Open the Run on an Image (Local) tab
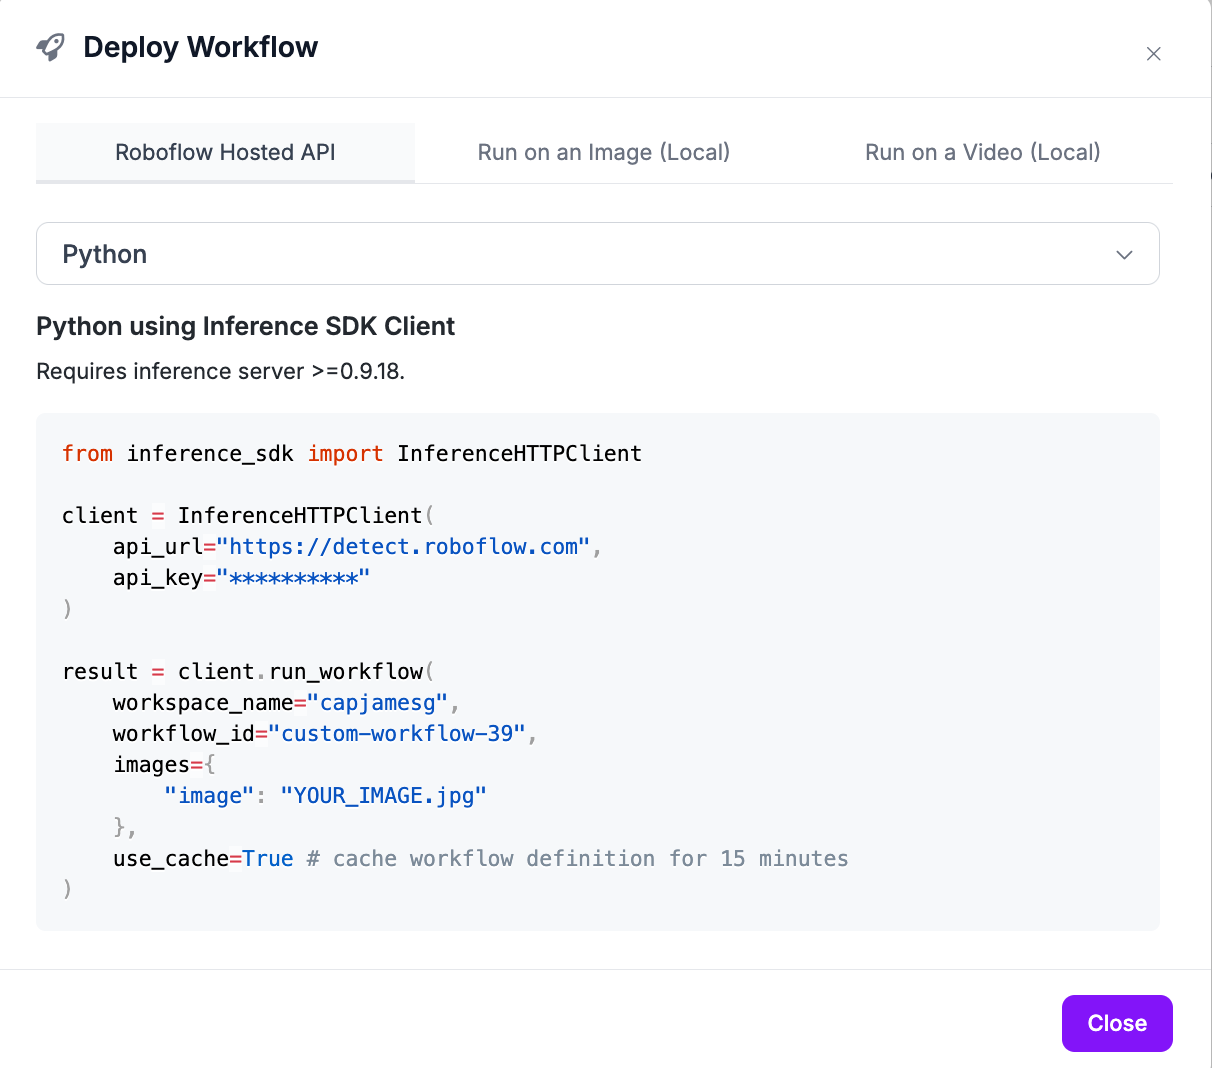This screenshot has height=1068, width=1212. click(604, 152)
